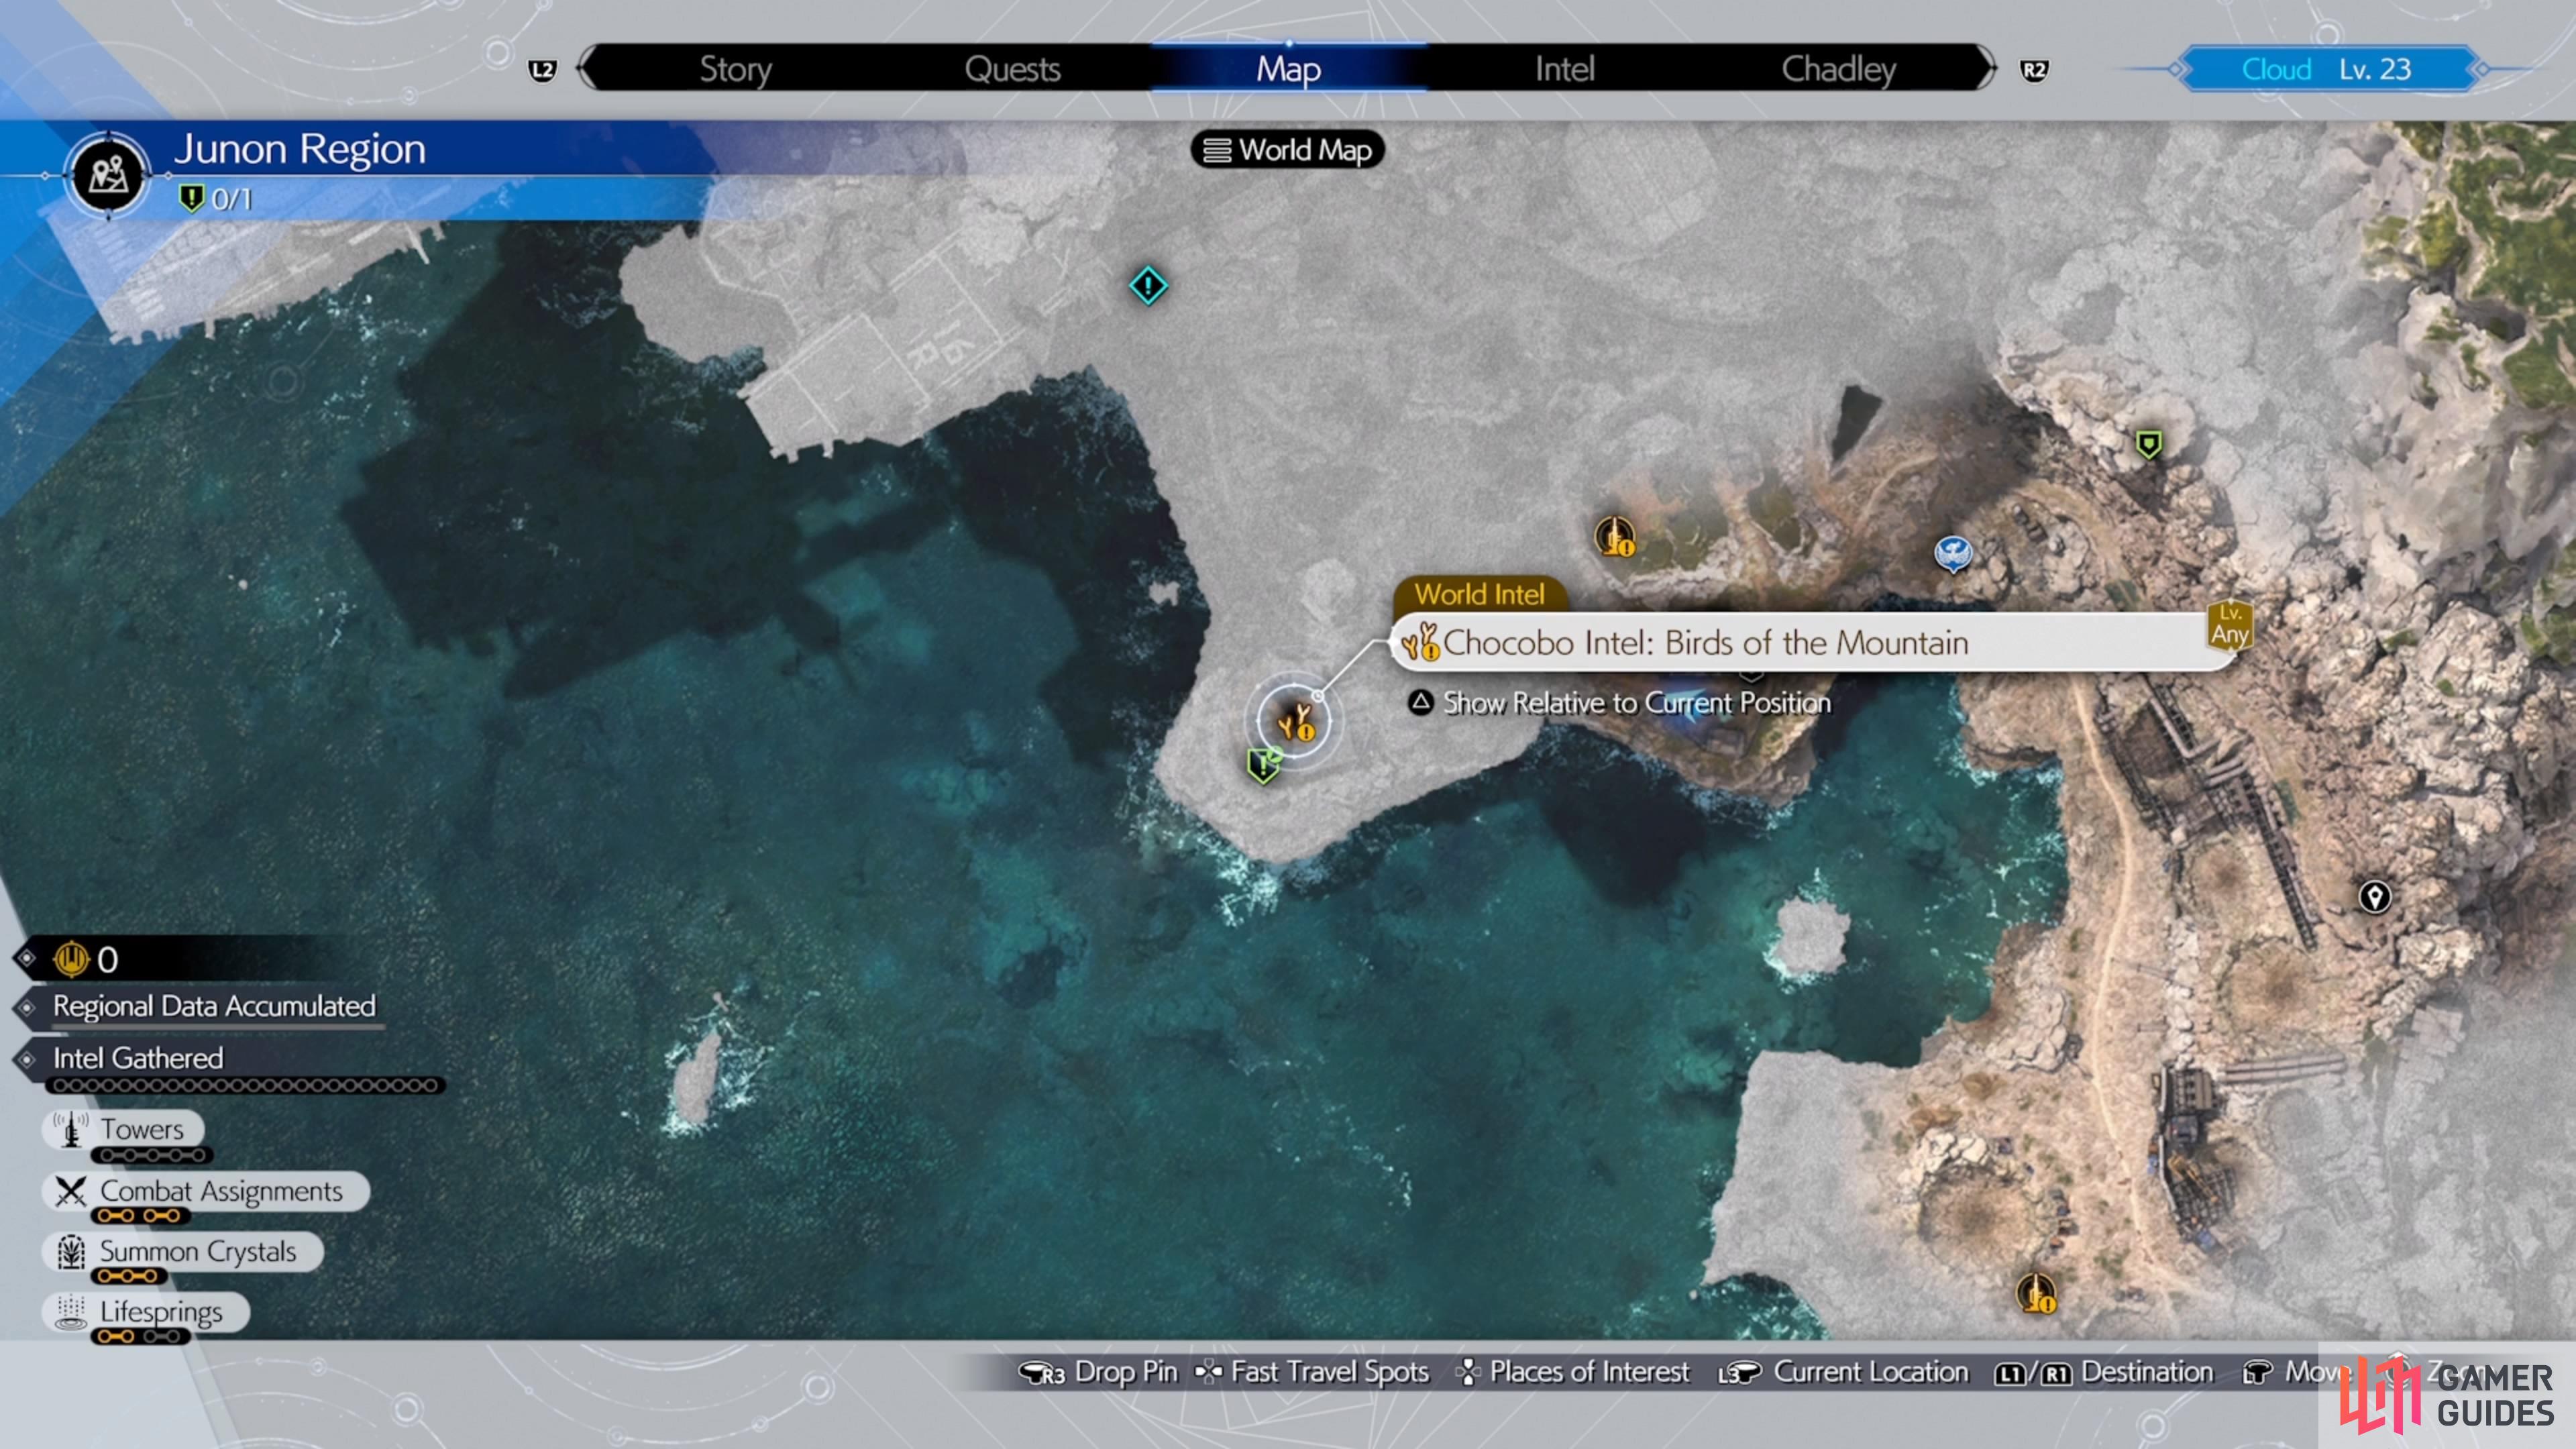Select the Lifesprings category label
This screenshot has height=1449, width=2576.
(x=161, y=1312)
